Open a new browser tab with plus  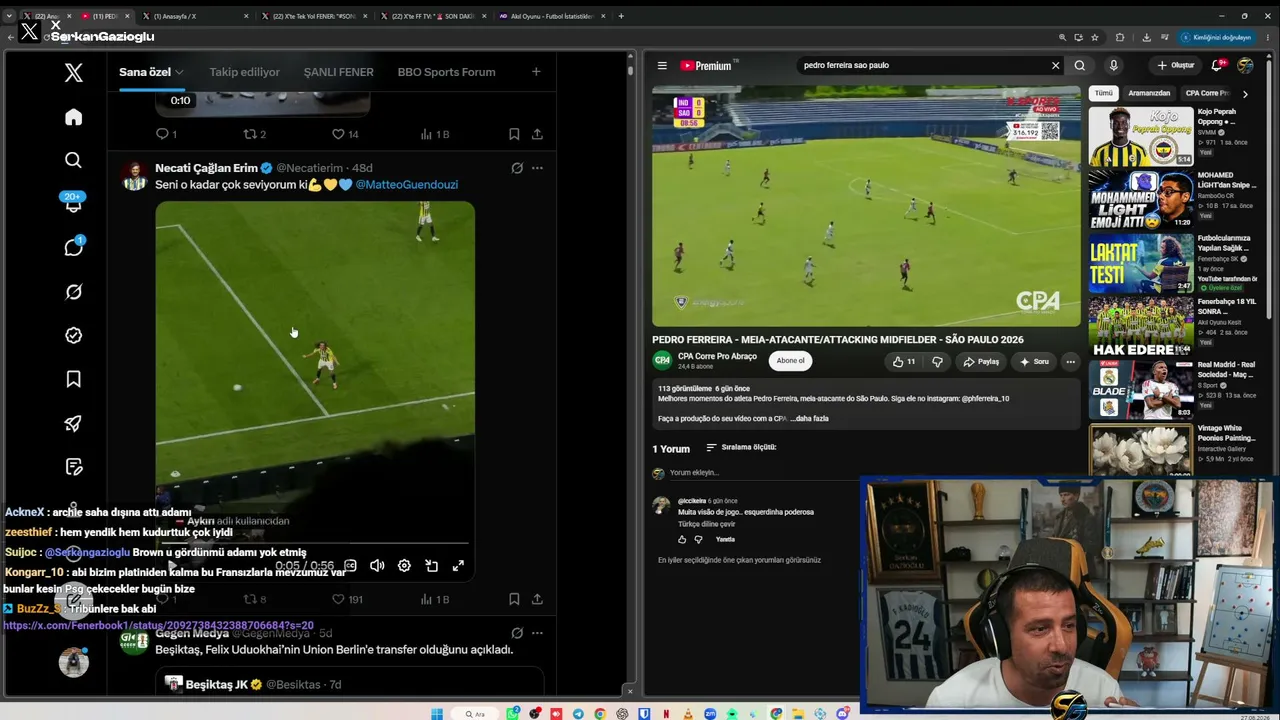[621, 16]
